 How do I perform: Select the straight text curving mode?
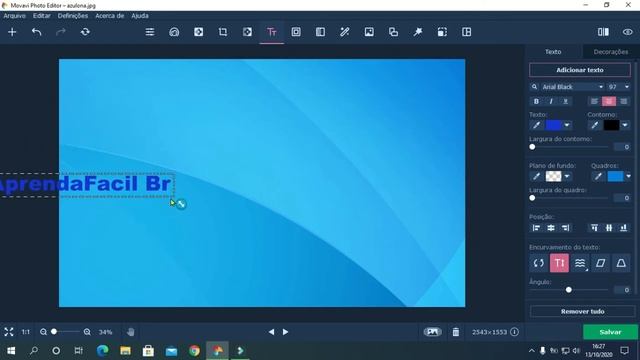coord(559,263)
